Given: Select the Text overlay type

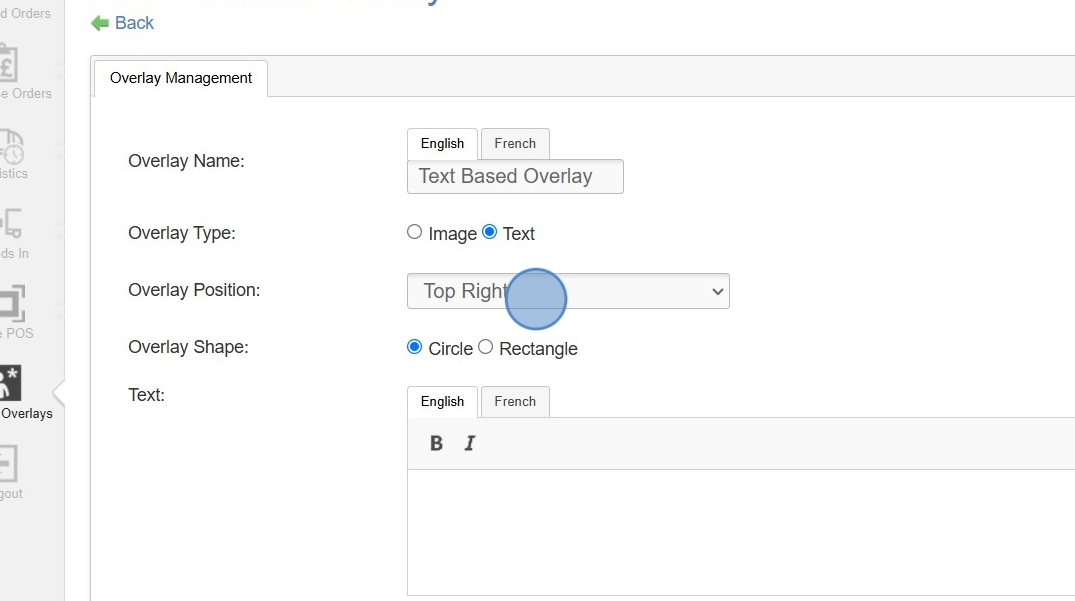Looking at the screenshot, I should tap(489, 232).
